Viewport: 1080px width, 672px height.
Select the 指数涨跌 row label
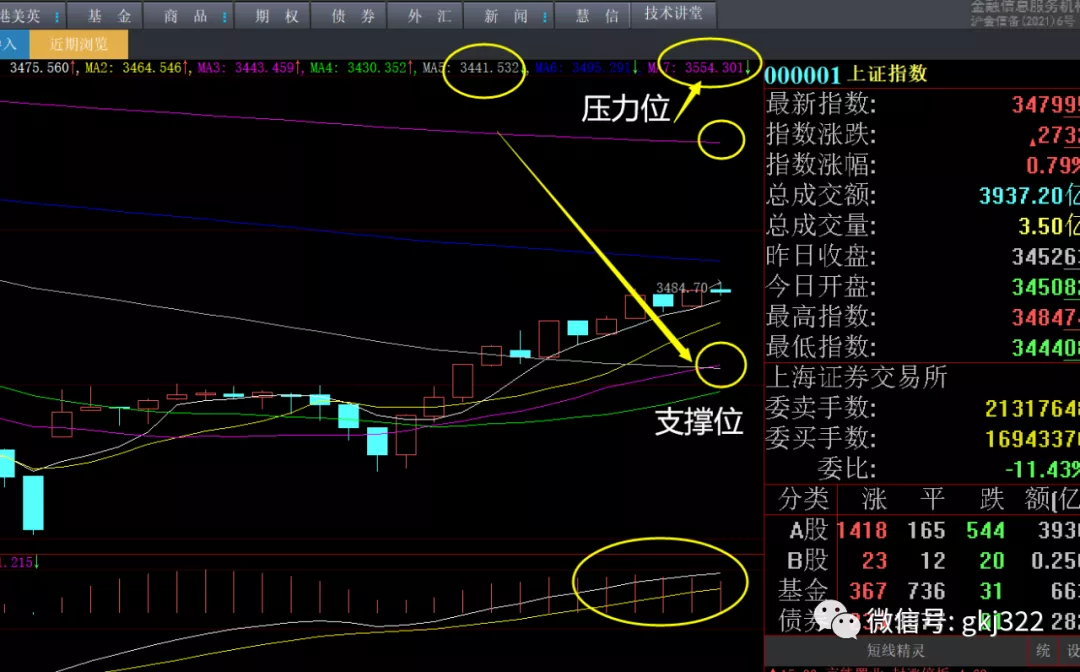[x=821, y=134]
